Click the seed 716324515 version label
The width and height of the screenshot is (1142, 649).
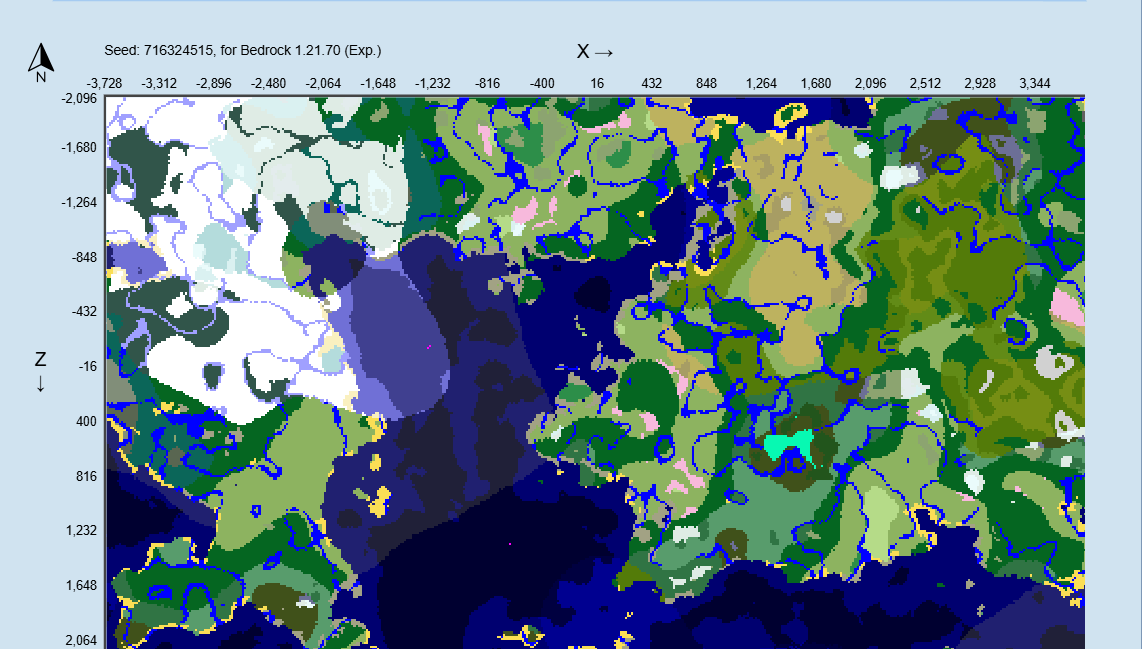click(x=243, y=50)
